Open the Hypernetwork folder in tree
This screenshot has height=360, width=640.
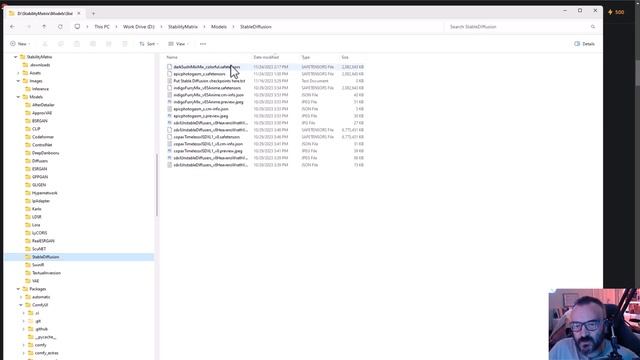[x=44, y=193]
